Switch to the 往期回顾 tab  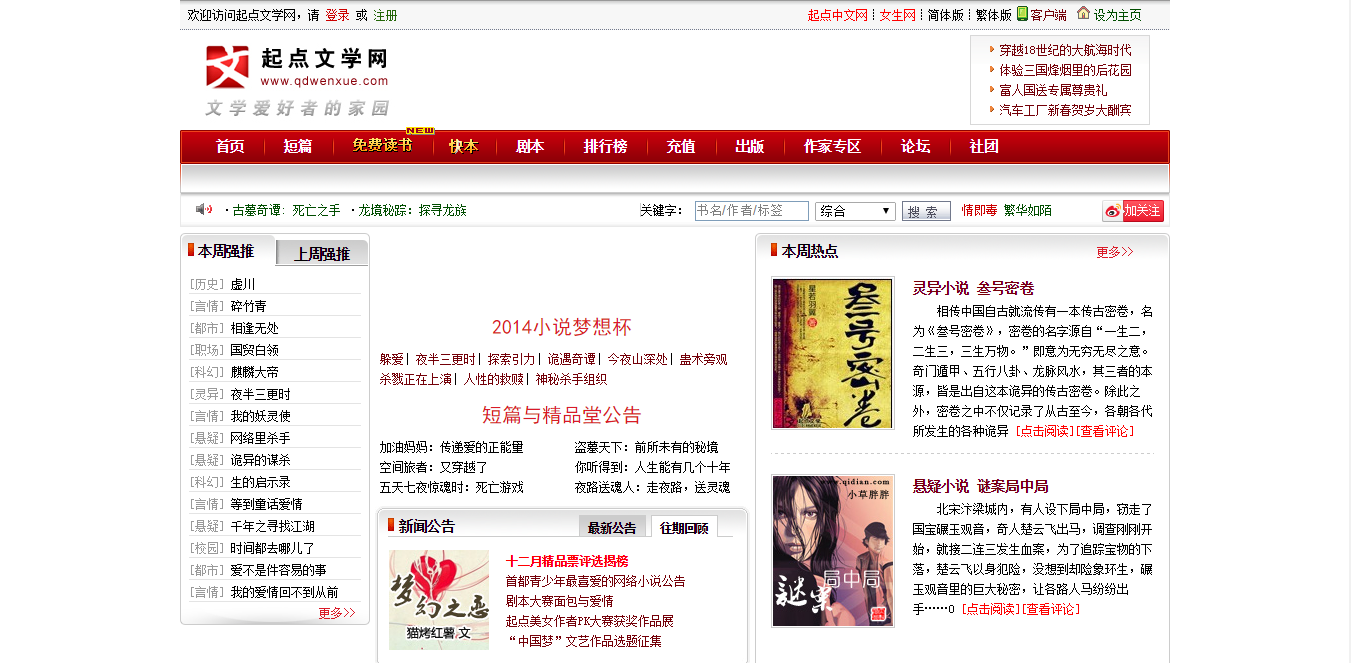[684, 528]
